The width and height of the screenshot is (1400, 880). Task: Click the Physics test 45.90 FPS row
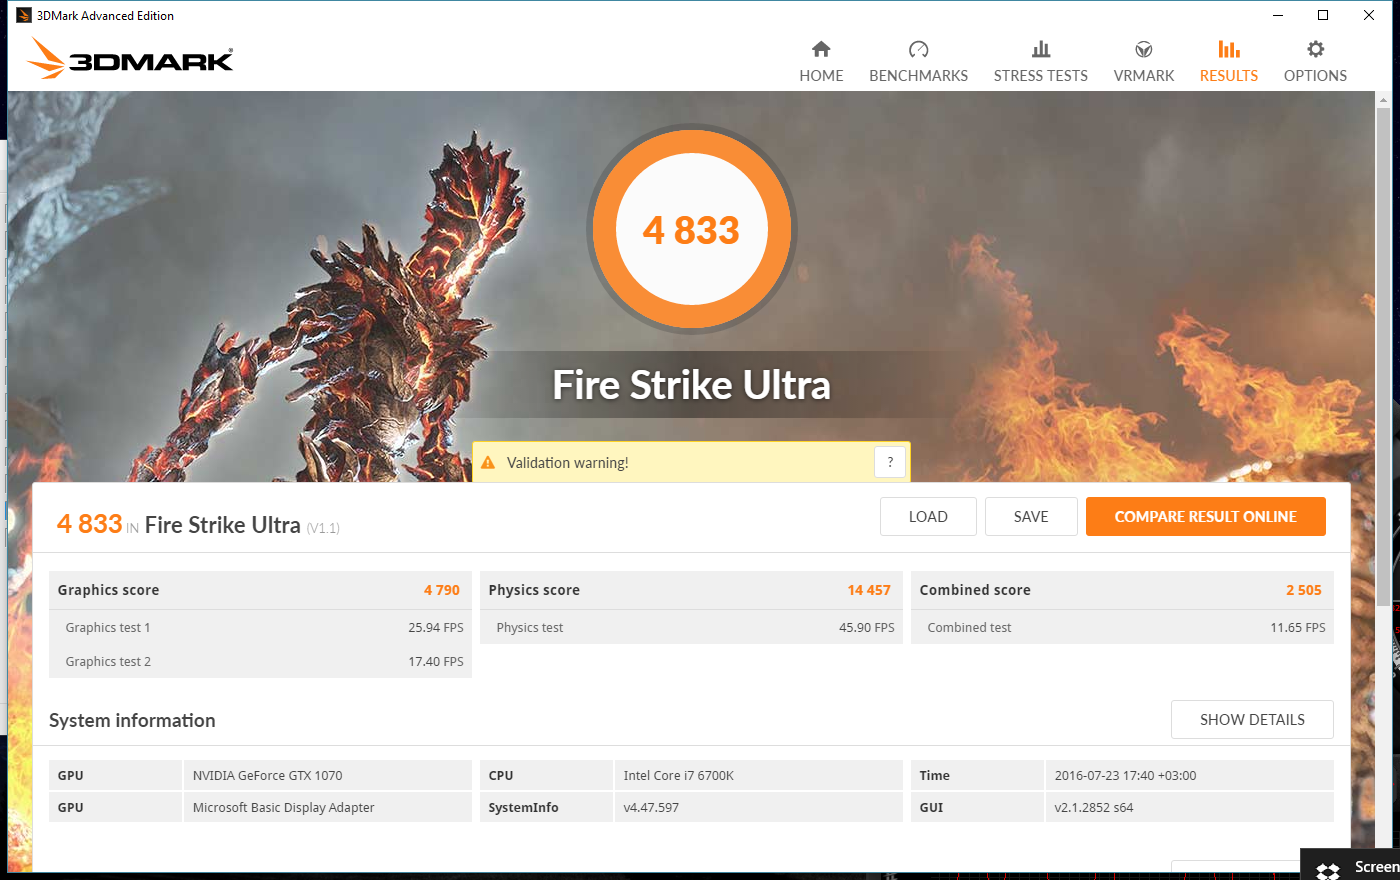pos(691,627)
